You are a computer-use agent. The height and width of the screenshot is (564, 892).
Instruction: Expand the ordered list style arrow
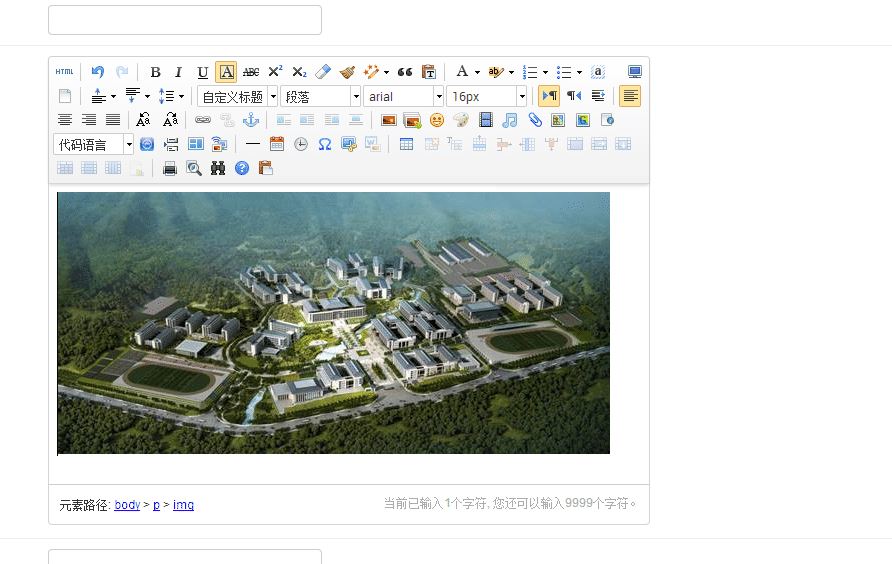pyautogui.click(x=546, y=72)
